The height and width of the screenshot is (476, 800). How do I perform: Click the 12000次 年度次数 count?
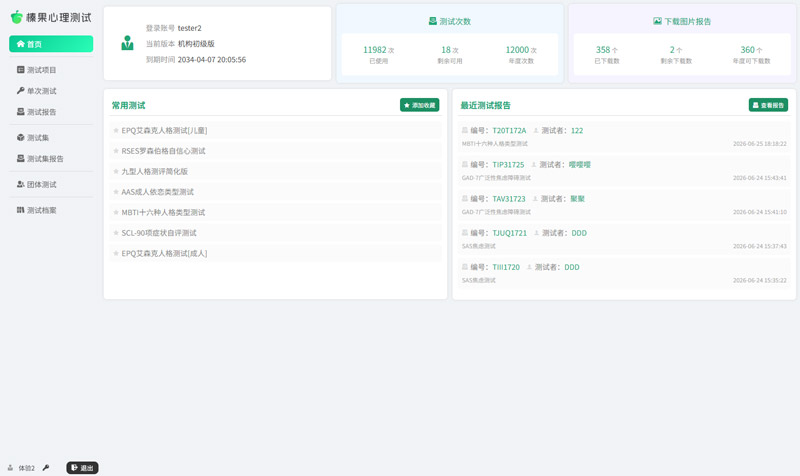pyautogui.click(x=521, y=50)
